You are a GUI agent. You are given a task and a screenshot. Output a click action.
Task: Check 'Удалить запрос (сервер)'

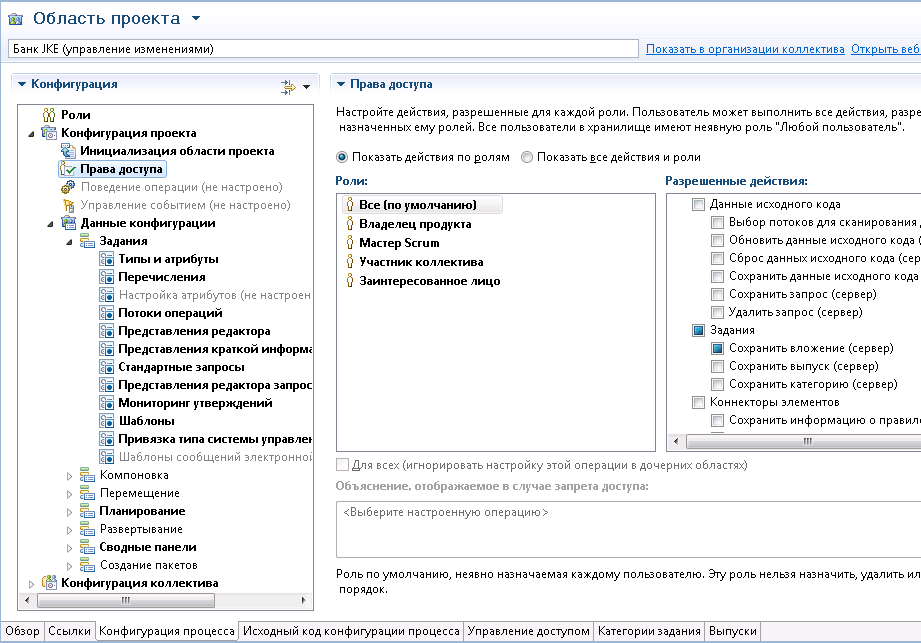pyautogui.click(x=717, y=312)
